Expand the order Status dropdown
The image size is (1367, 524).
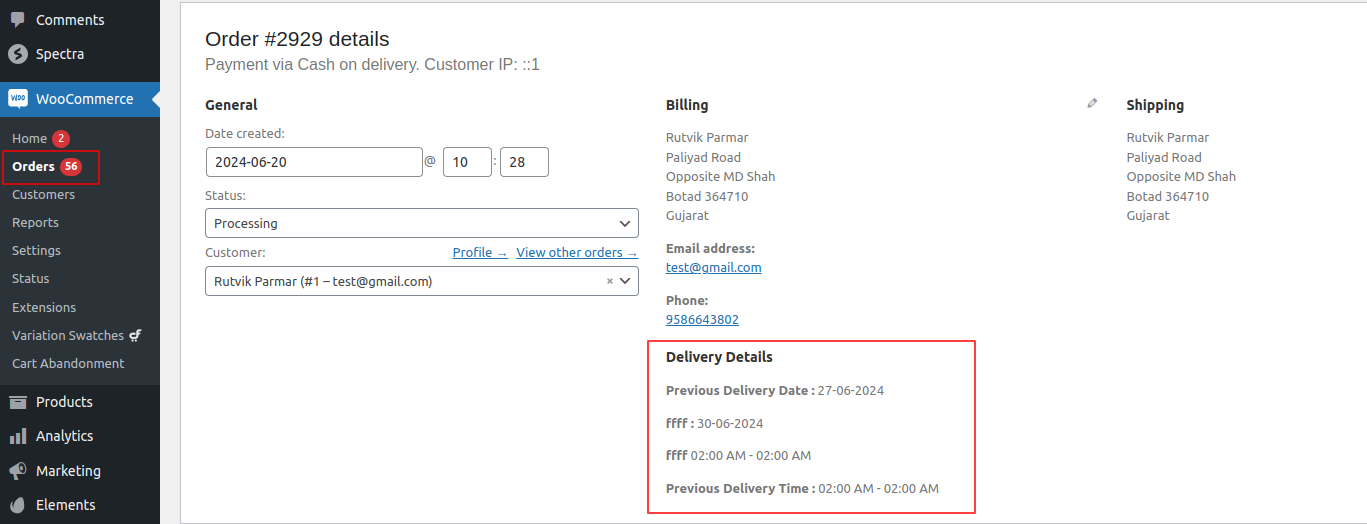pyautogui.click(x=422, y=223)
